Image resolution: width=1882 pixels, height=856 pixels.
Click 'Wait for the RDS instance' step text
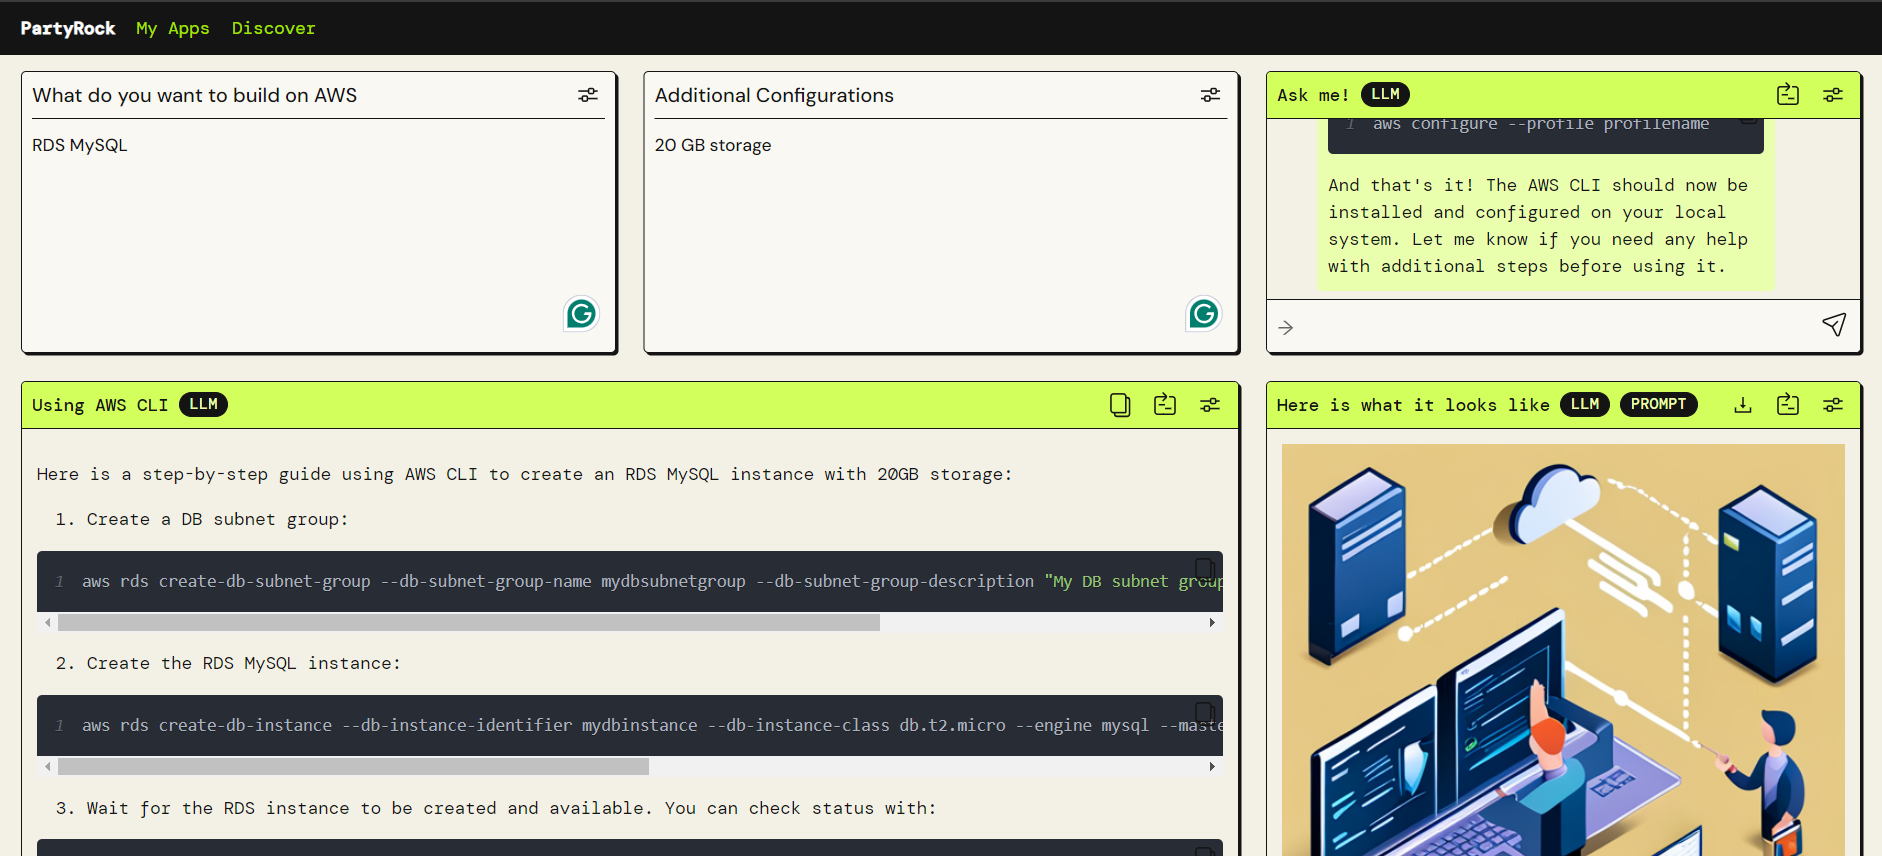[x=511, y=808]
